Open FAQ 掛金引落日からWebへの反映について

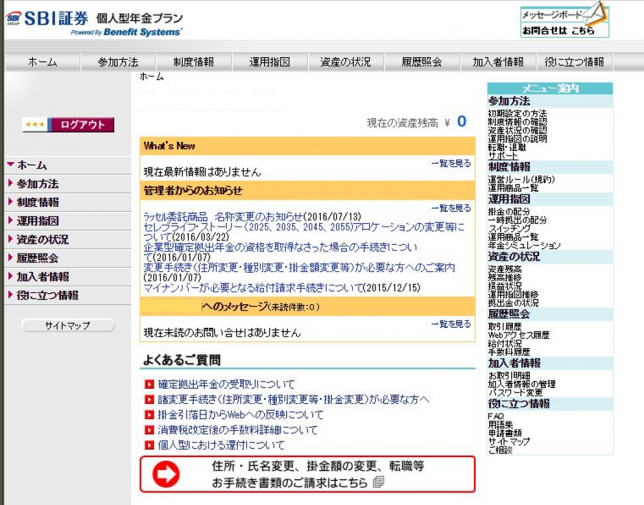coord(241,415)
